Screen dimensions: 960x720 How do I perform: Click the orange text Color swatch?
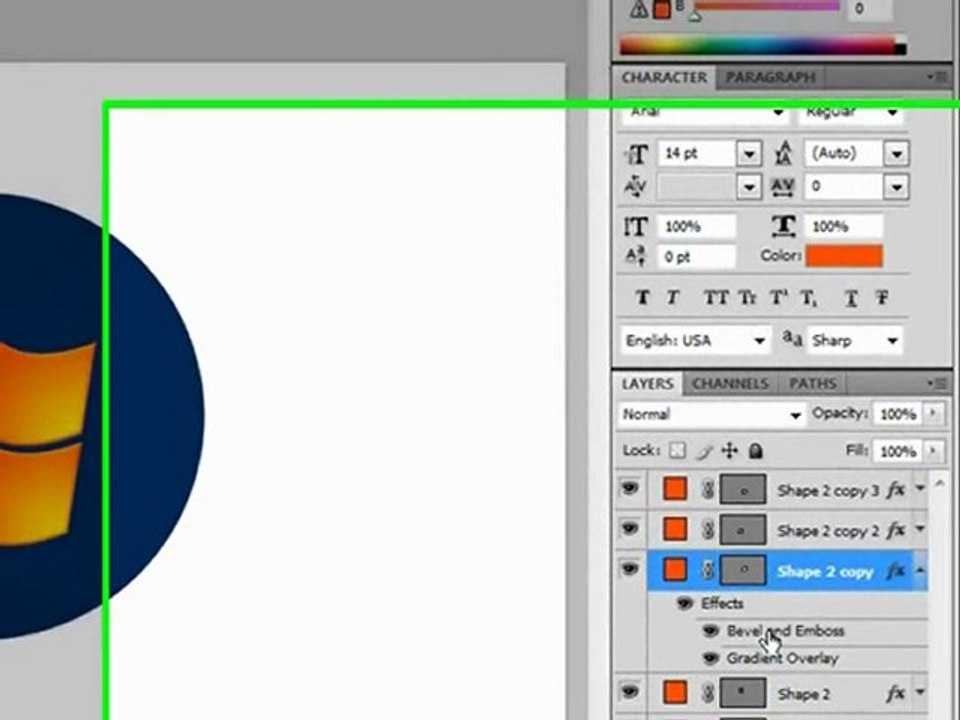pyautogui.click(x=844, y=256)
